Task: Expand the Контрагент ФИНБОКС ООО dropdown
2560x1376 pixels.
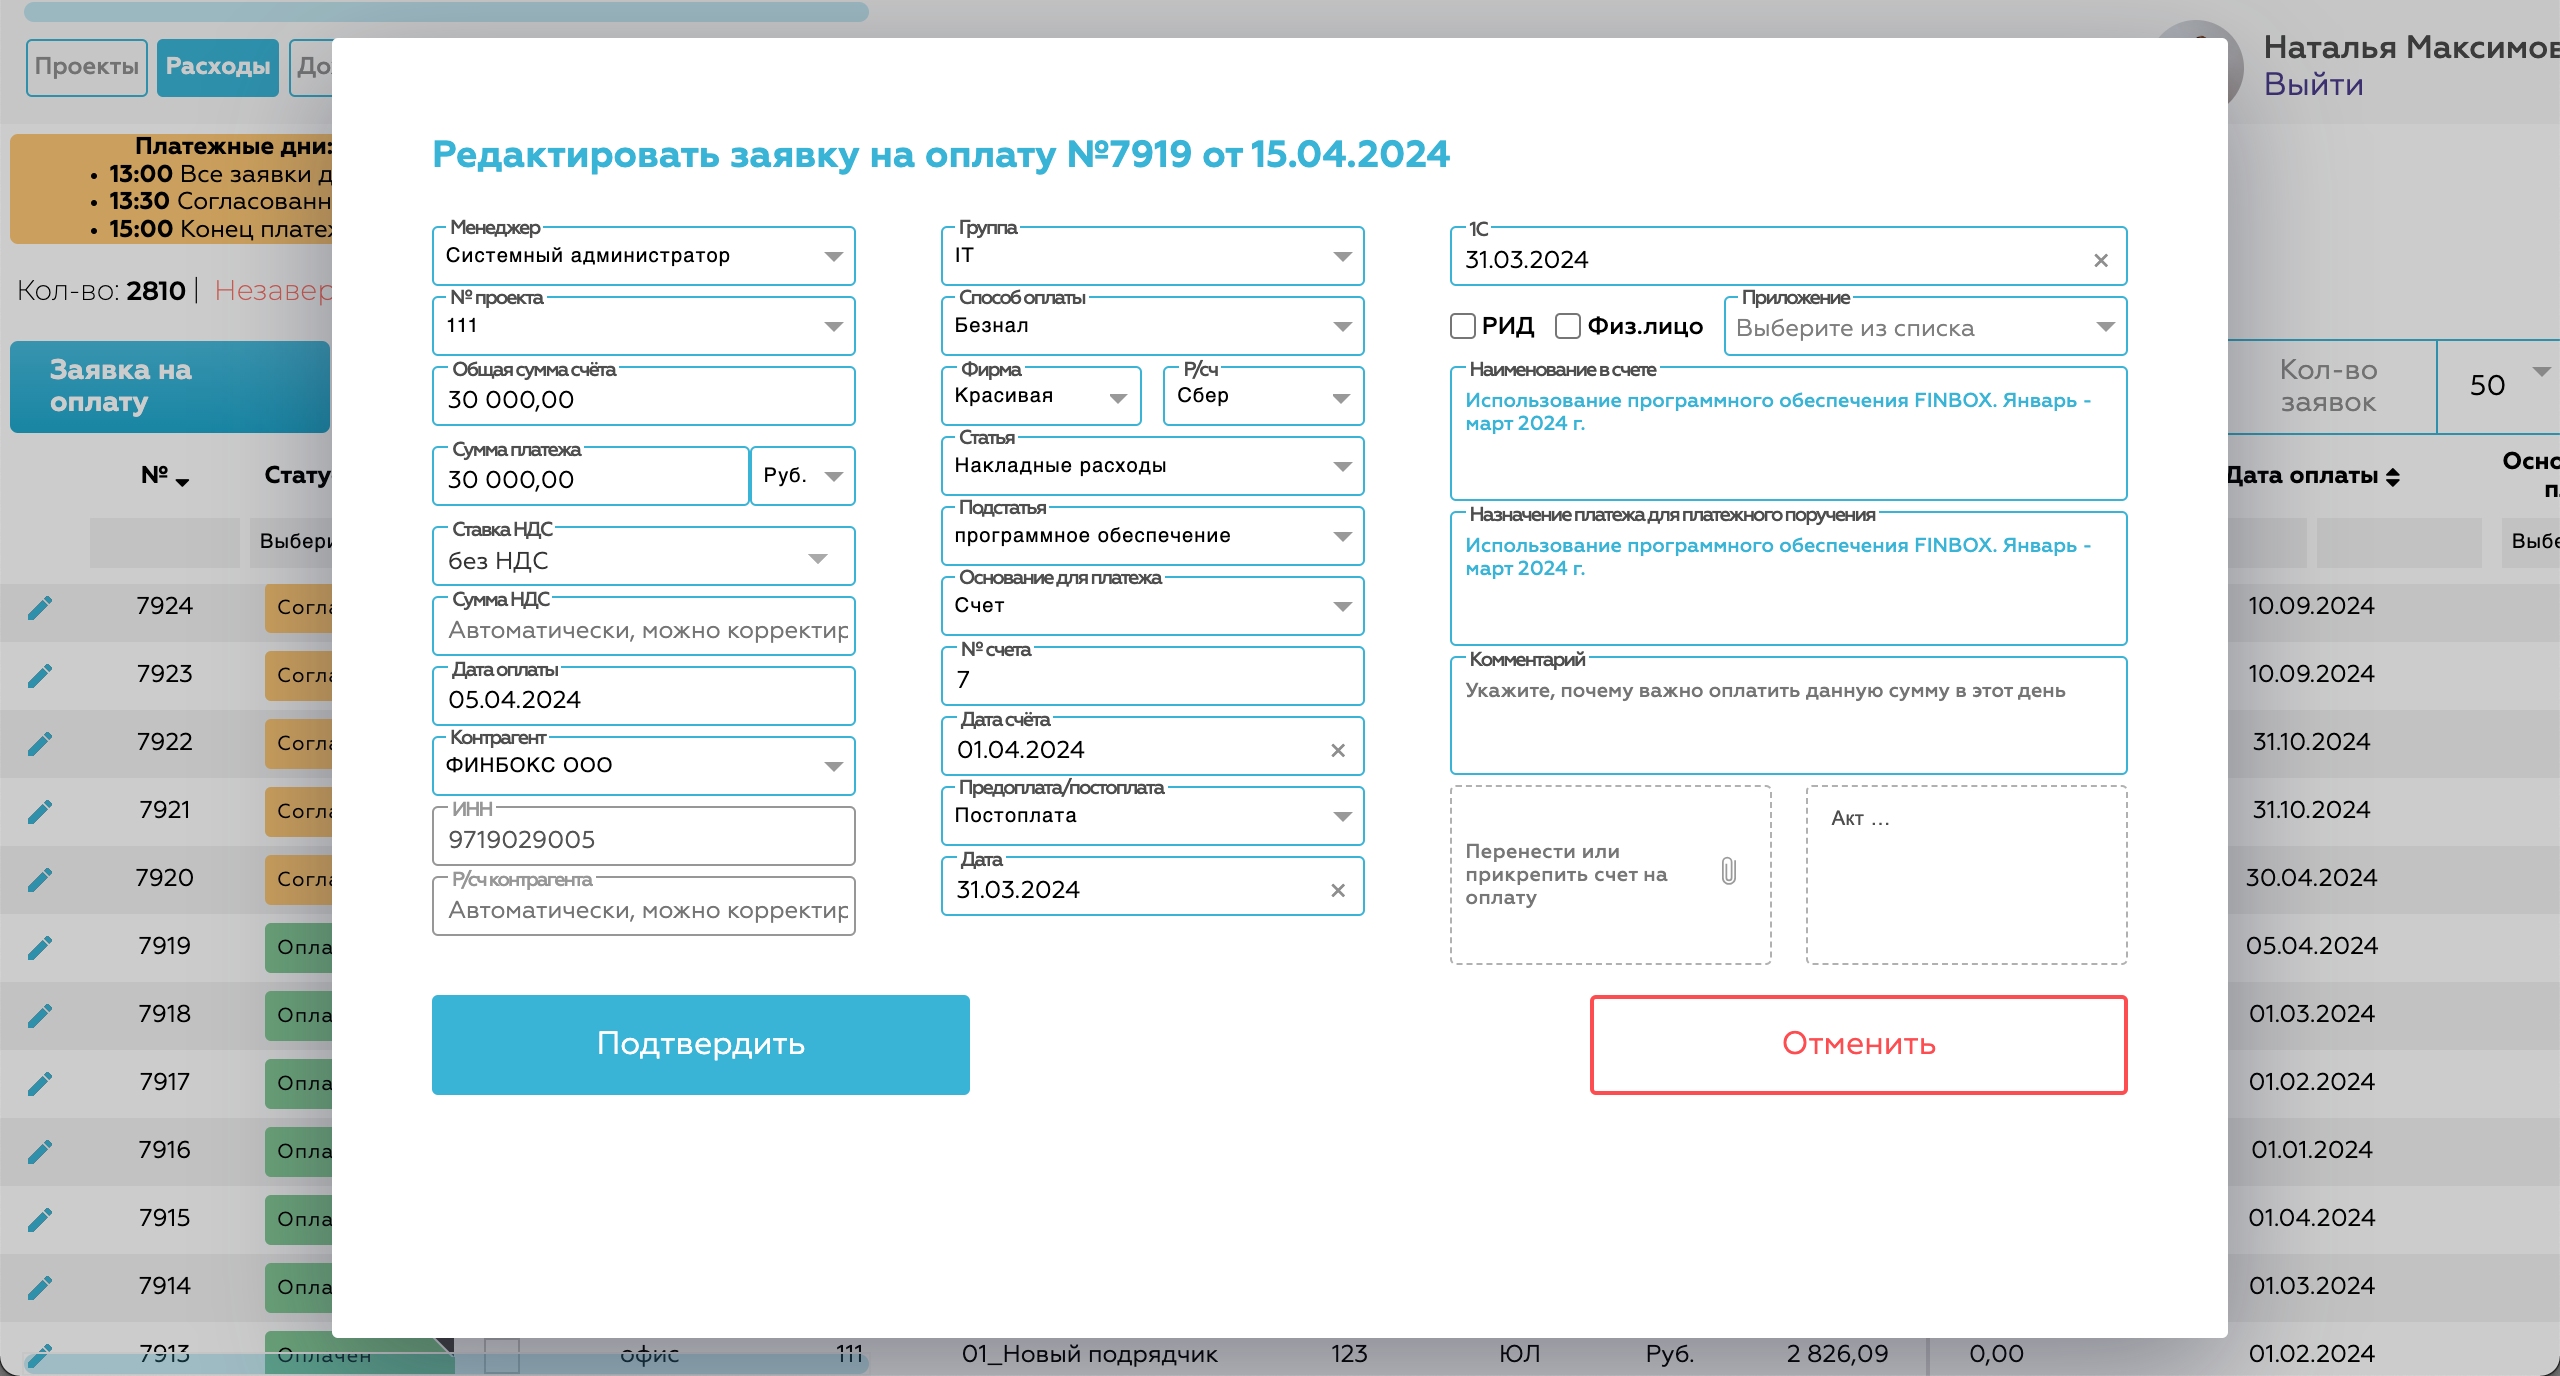Action: click(x=833, y=766)
